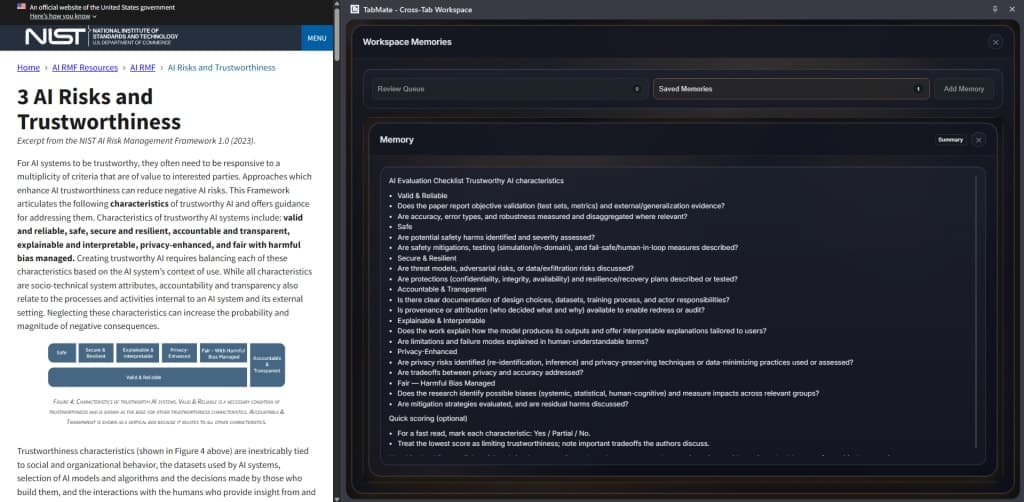
Task: Click the NIST logo
Action: 101,37
